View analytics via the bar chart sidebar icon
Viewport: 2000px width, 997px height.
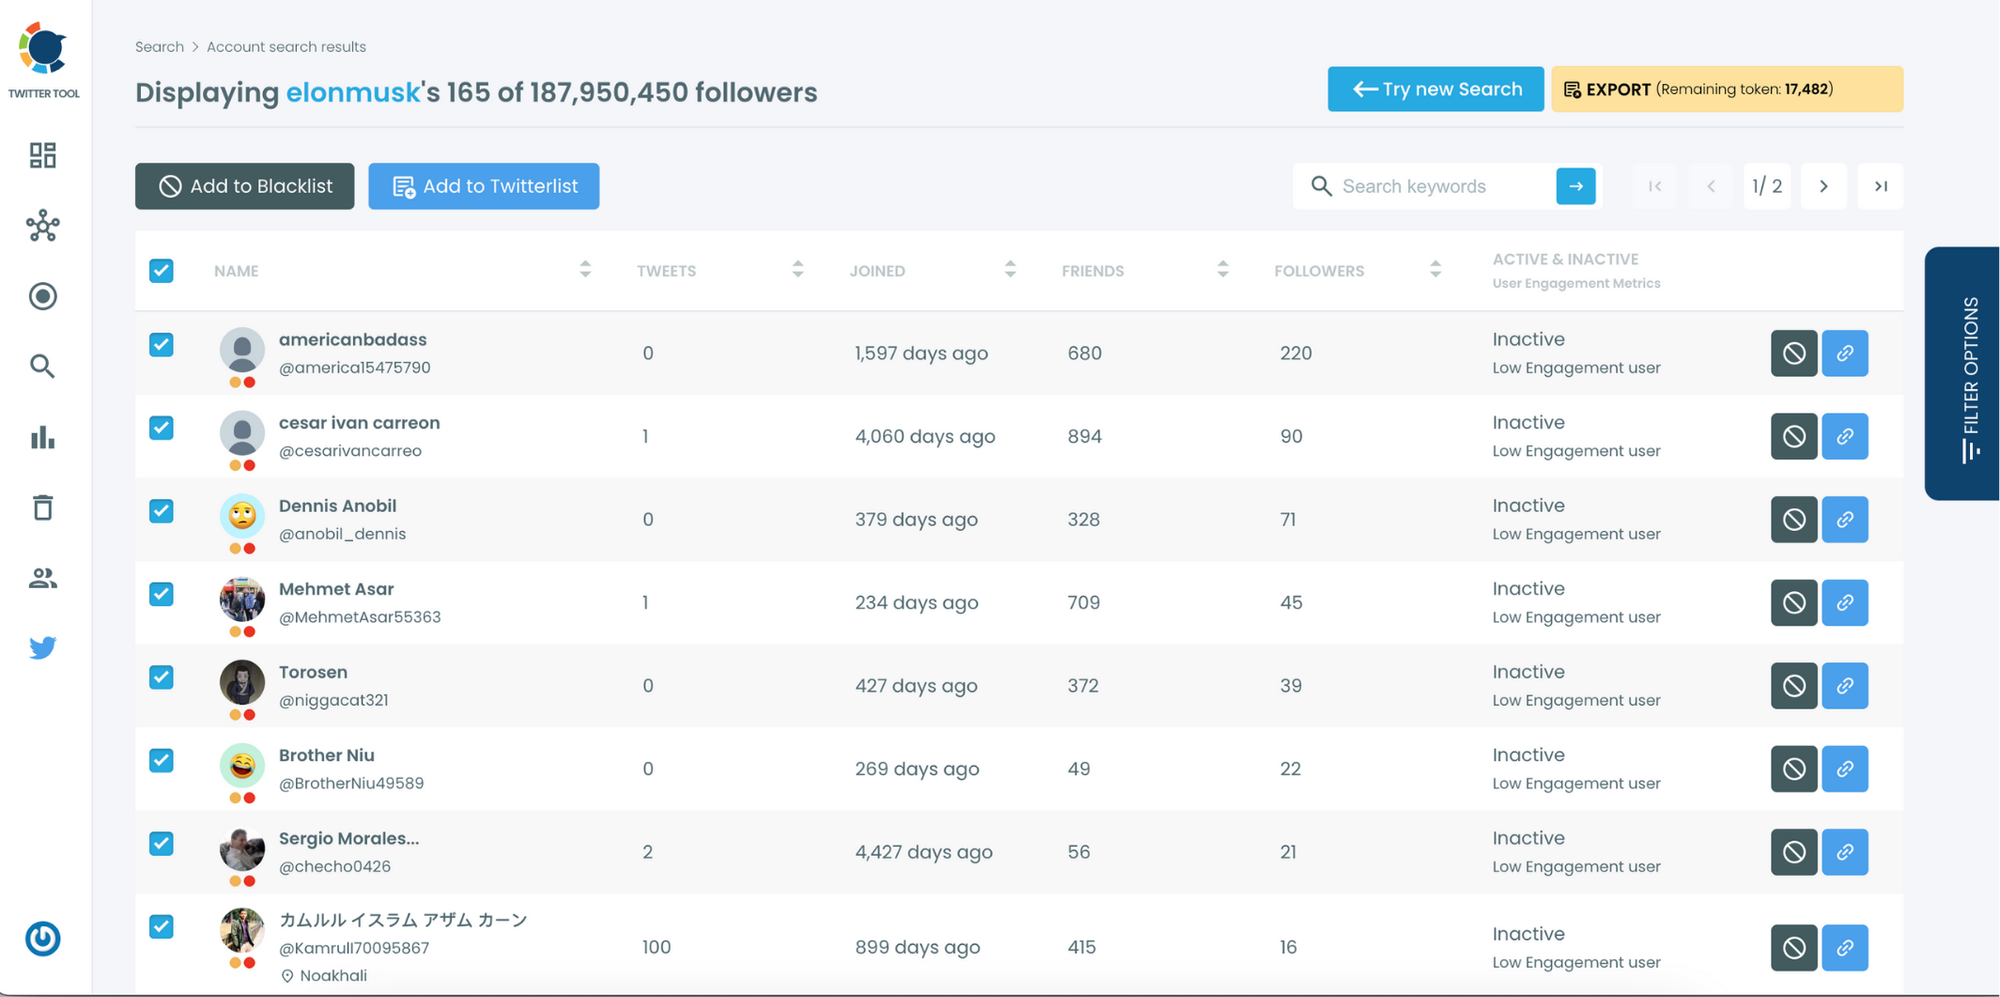(43, 437)
